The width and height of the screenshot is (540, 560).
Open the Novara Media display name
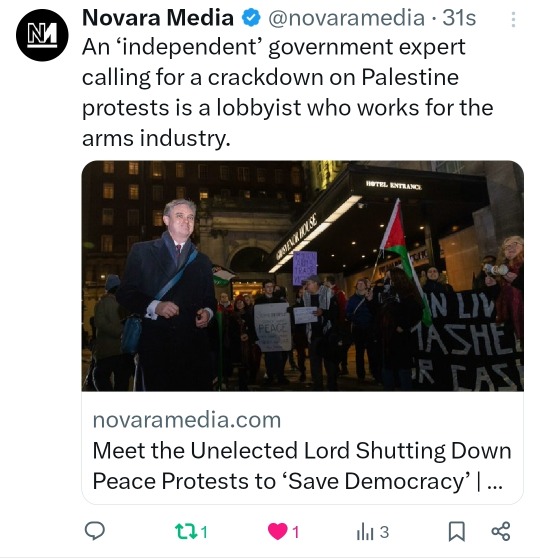[158, 18]
